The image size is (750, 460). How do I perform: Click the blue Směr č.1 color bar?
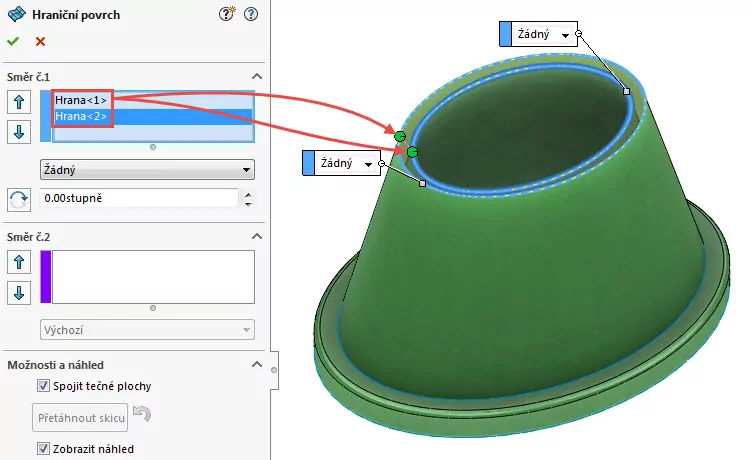pyautogui.click(x=45, y=116)
